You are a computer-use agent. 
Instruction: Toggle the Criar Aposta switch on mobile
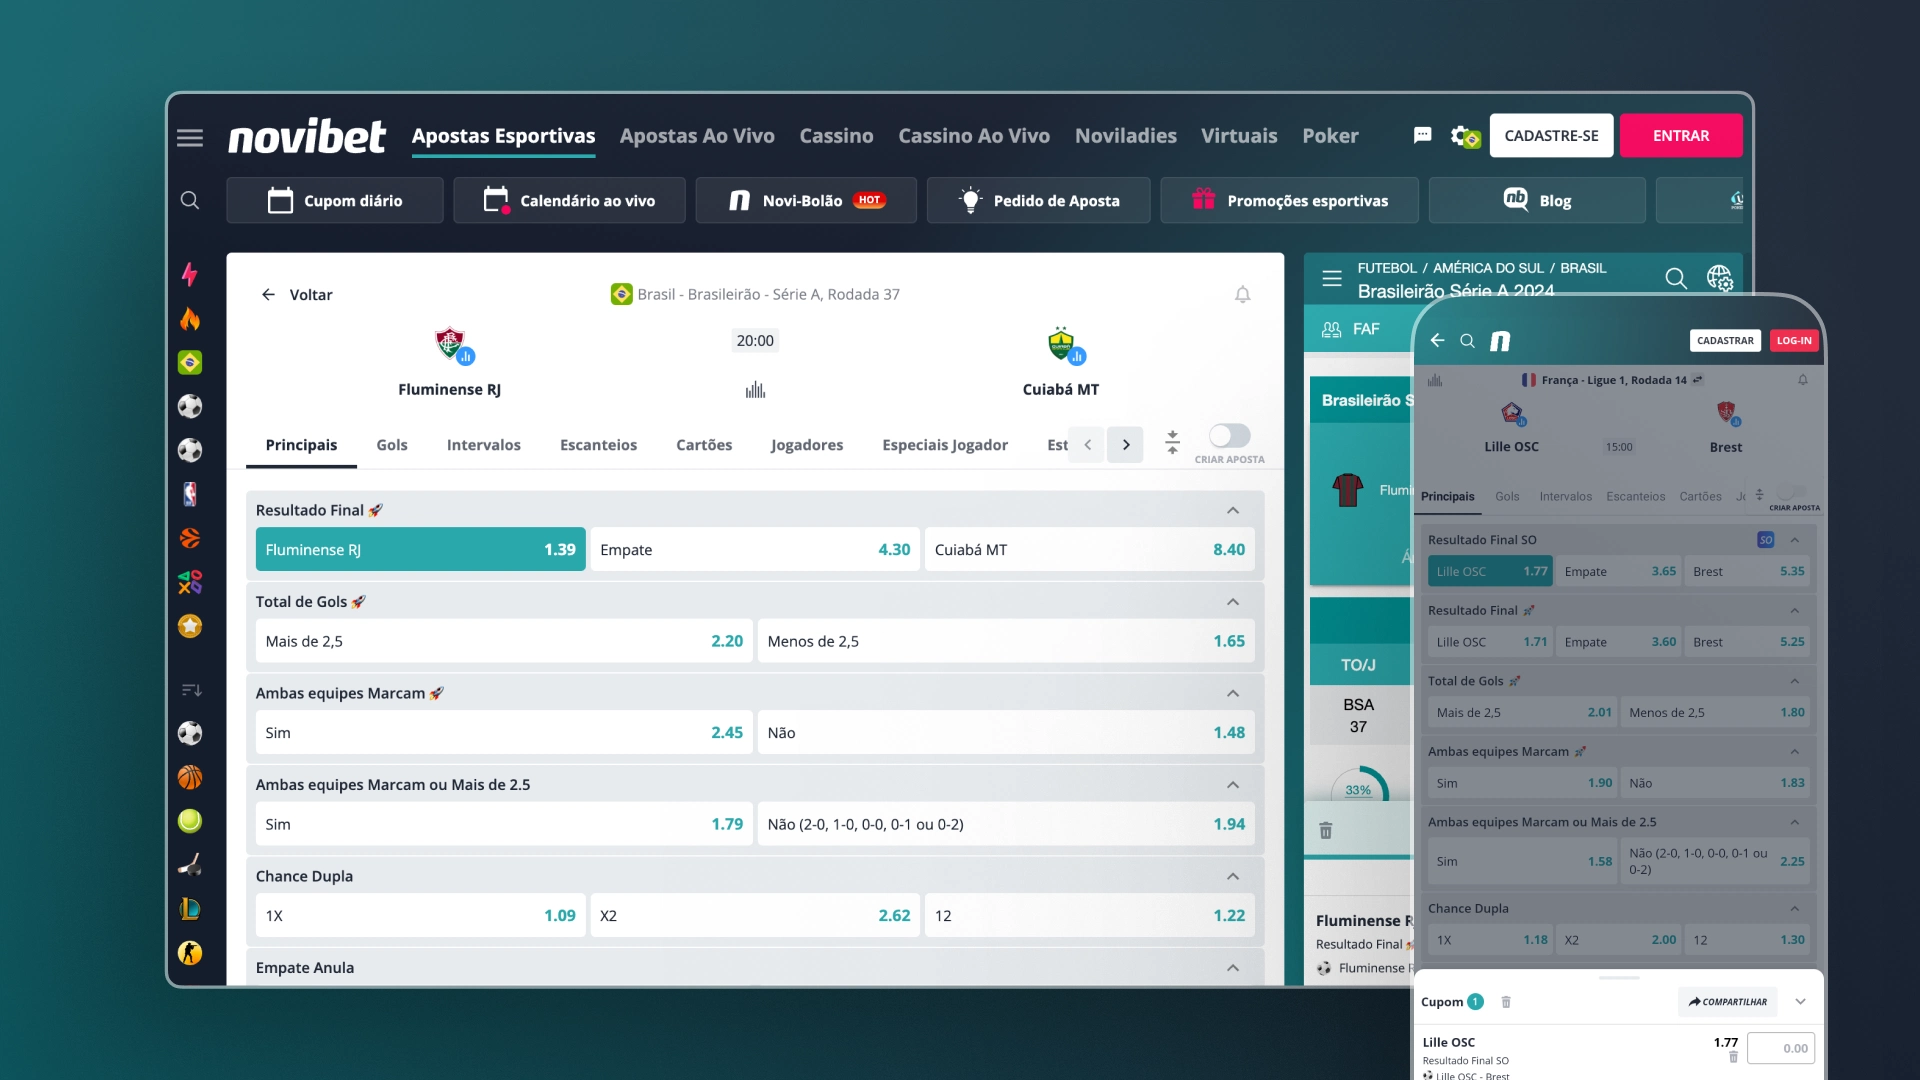(1793, 493)
